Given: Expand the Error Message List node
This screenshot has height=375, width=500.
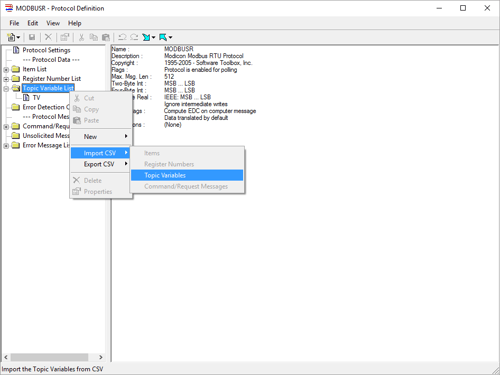Looking at the screenshot, I should click(6, 146).
